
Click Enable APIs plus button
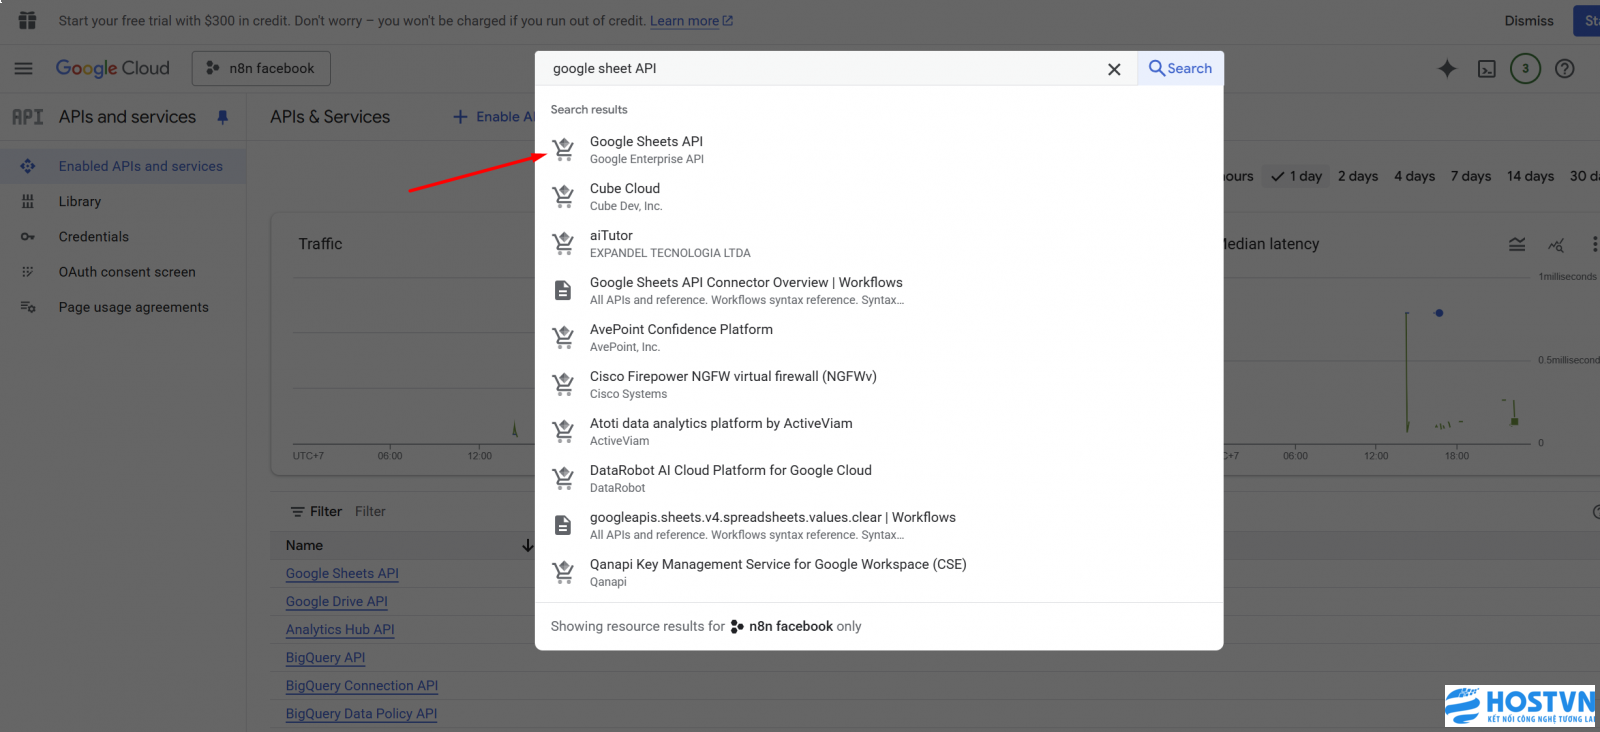[493, 117]
